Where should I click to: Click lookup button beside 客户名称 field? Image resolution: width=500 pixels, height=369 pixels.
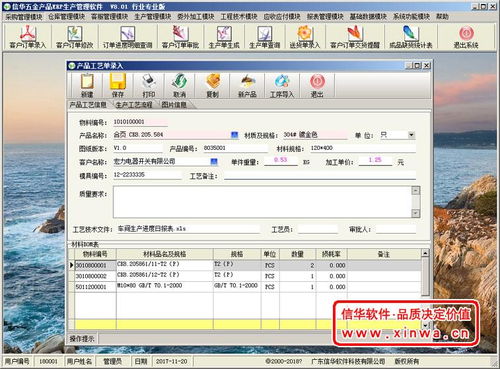coord(214,162)
